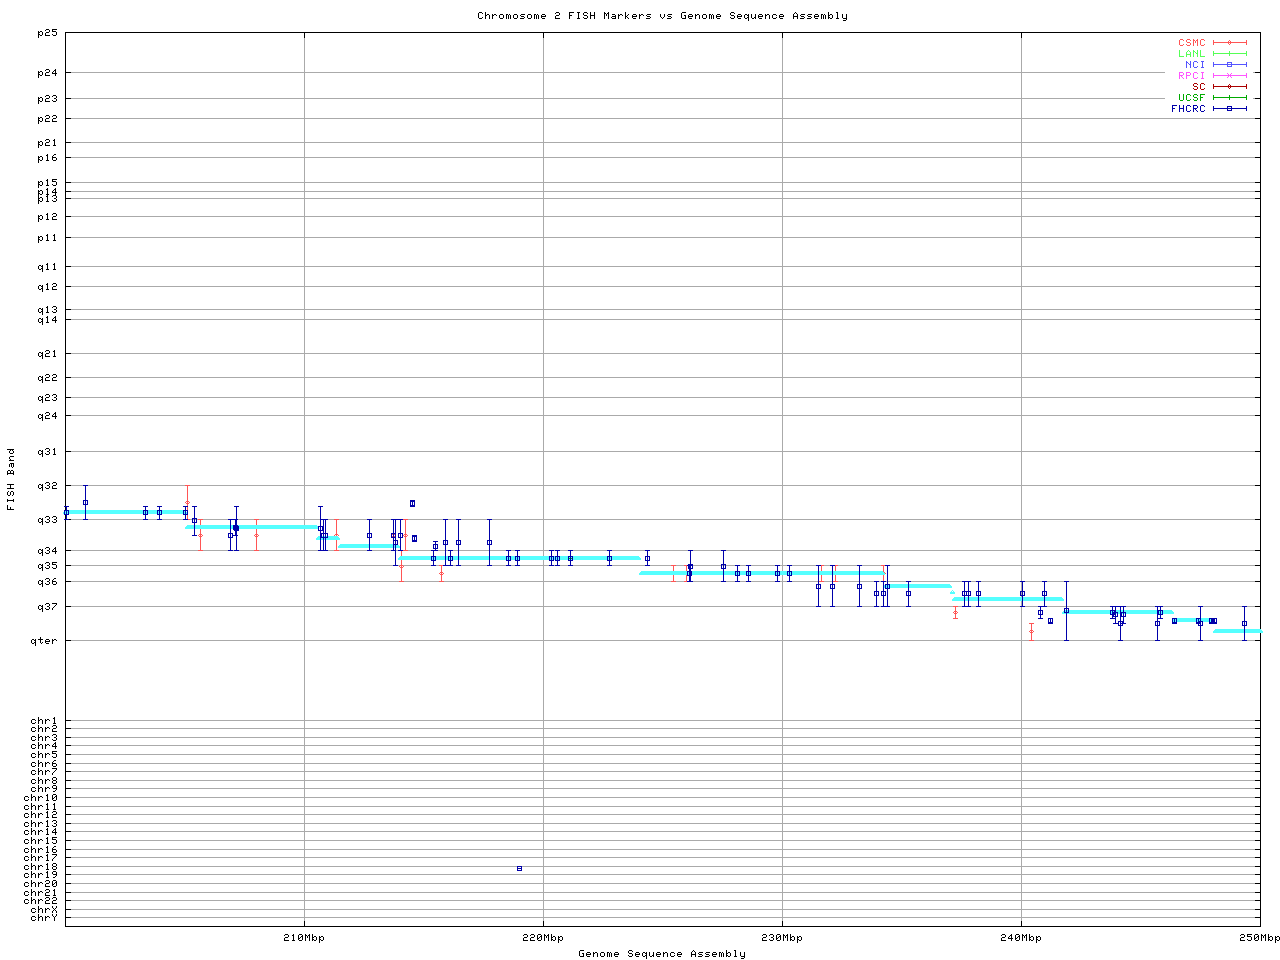Click the q31 band label
The height and width of the screenshot is (960, 1280).
pos(47,452)
